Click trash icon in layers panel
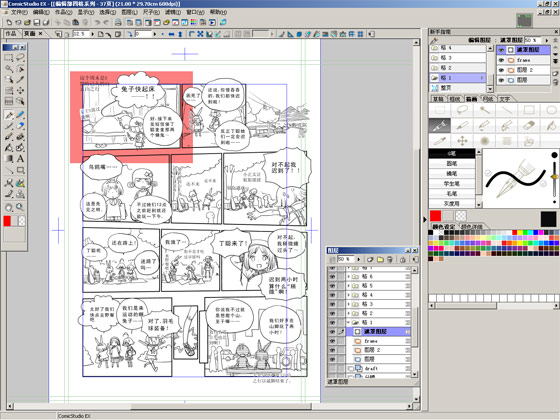560x420 pixels. pos(390,259)
